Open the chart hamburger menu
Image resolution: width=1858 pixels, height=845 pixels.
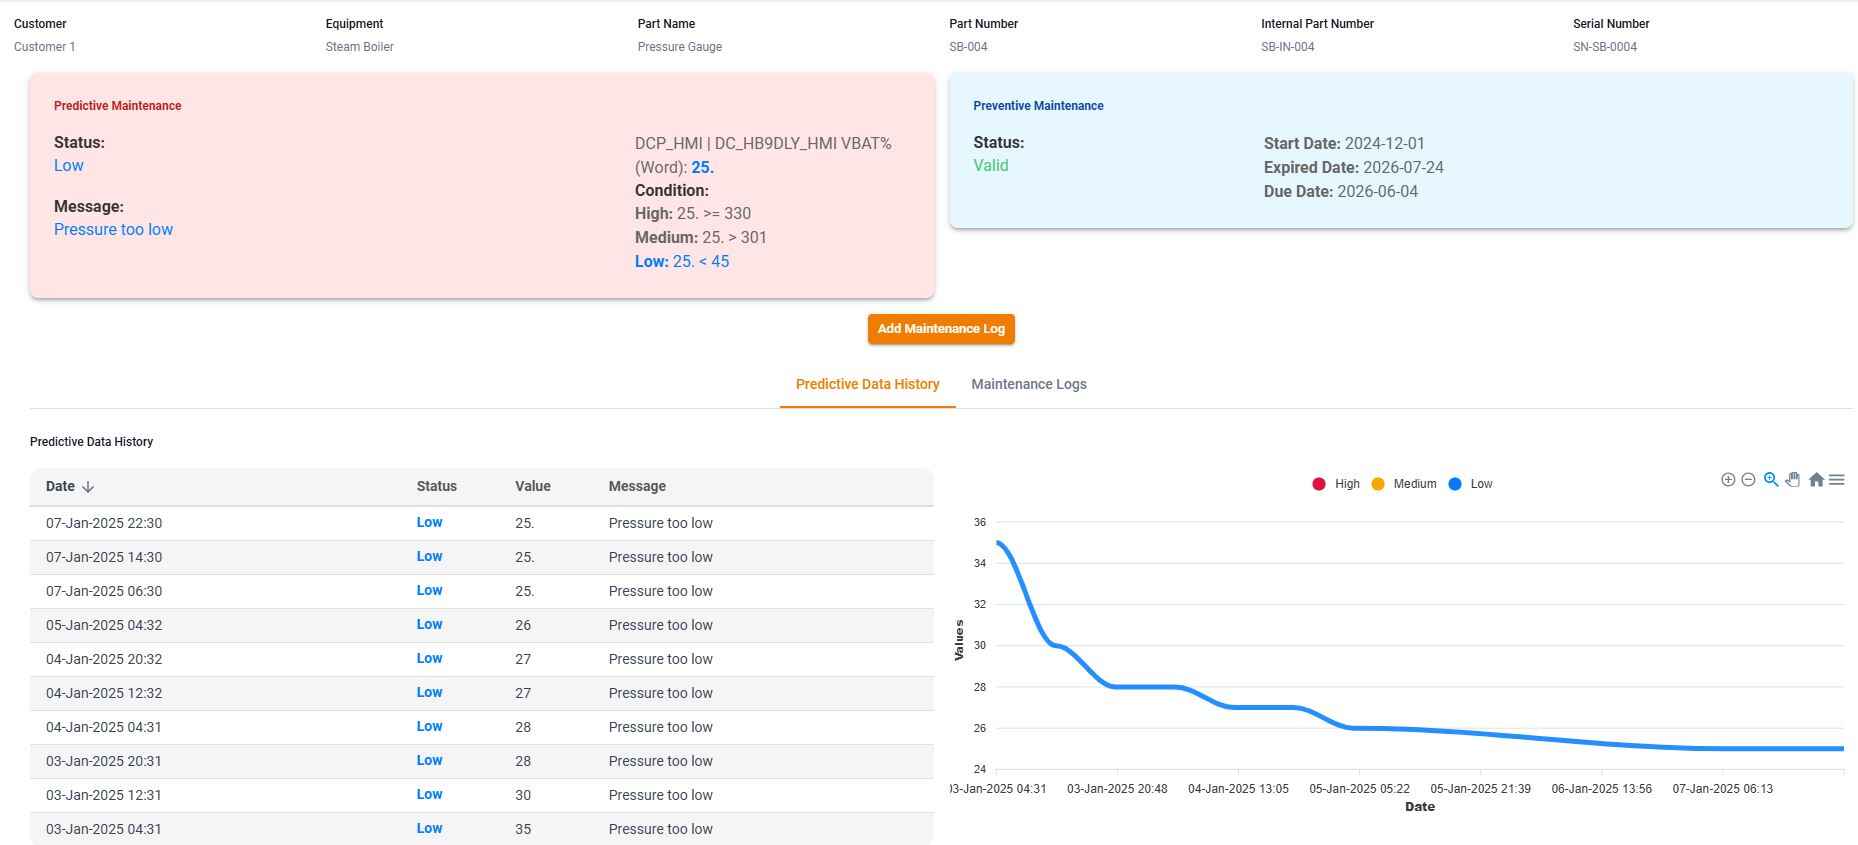pyautogui.click(x=1837, y=480)
